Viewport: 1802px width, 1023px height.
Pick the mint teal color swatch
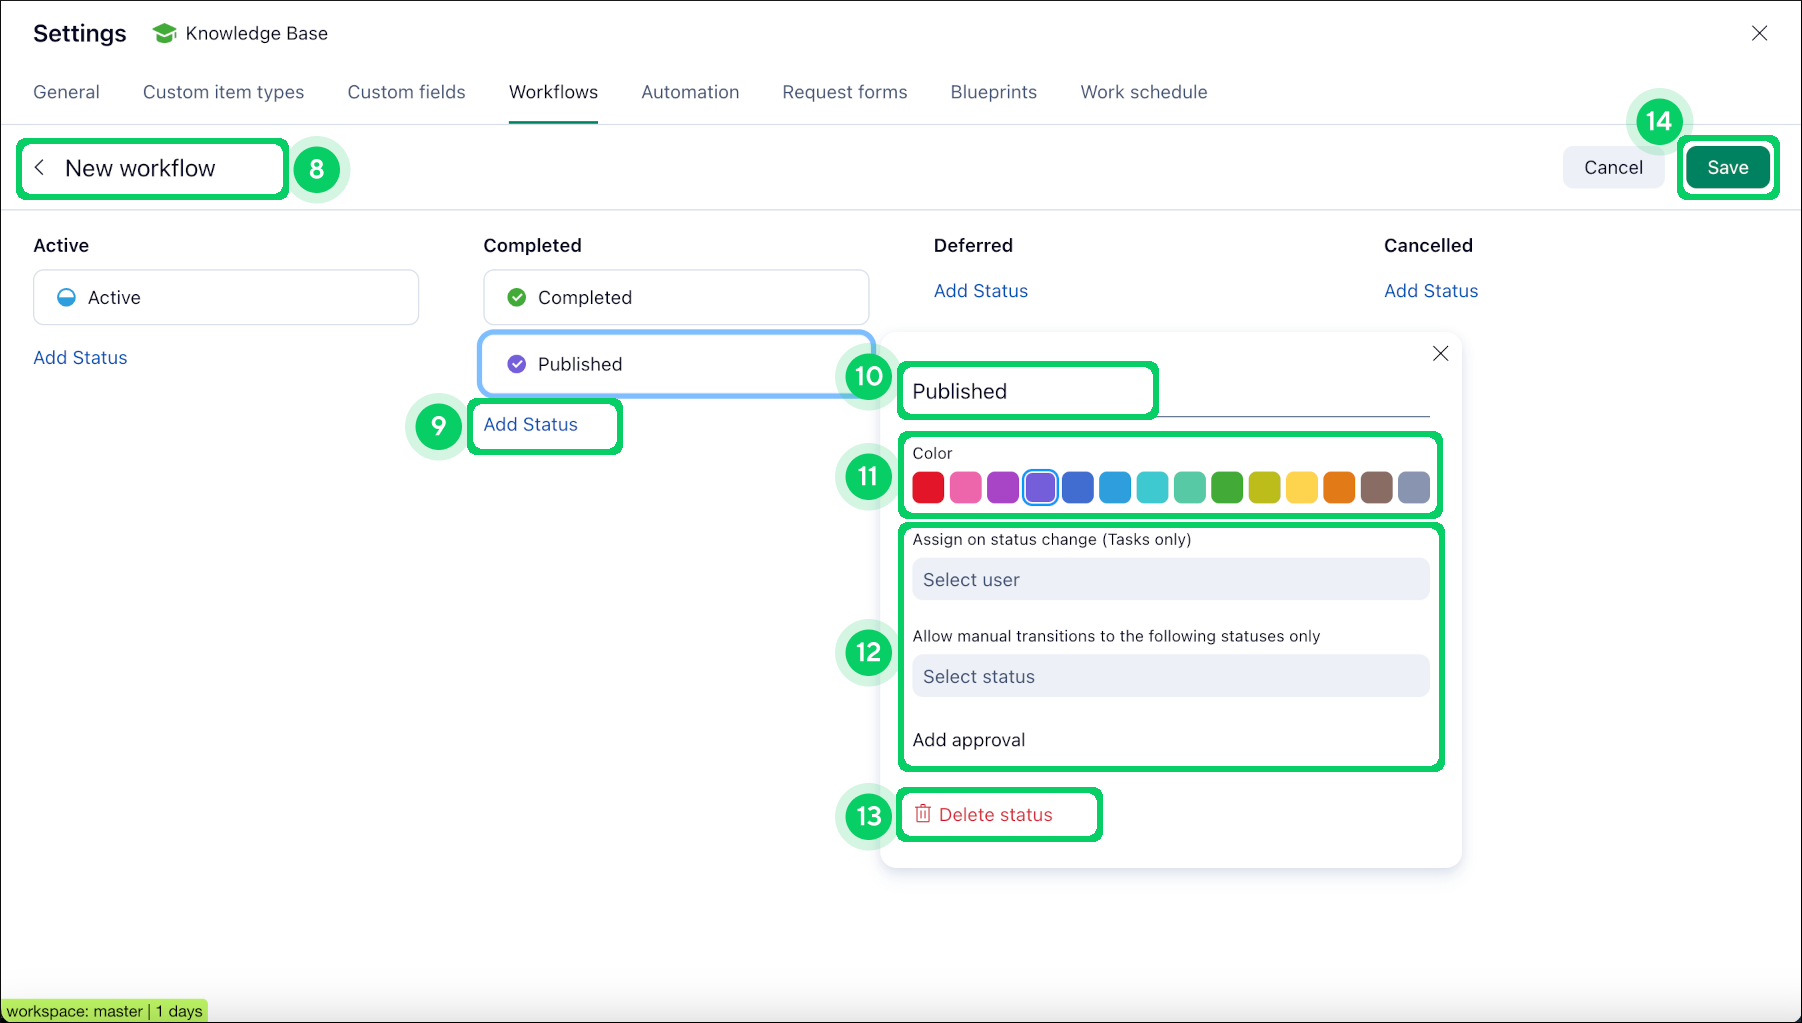tap(1189, 487)
